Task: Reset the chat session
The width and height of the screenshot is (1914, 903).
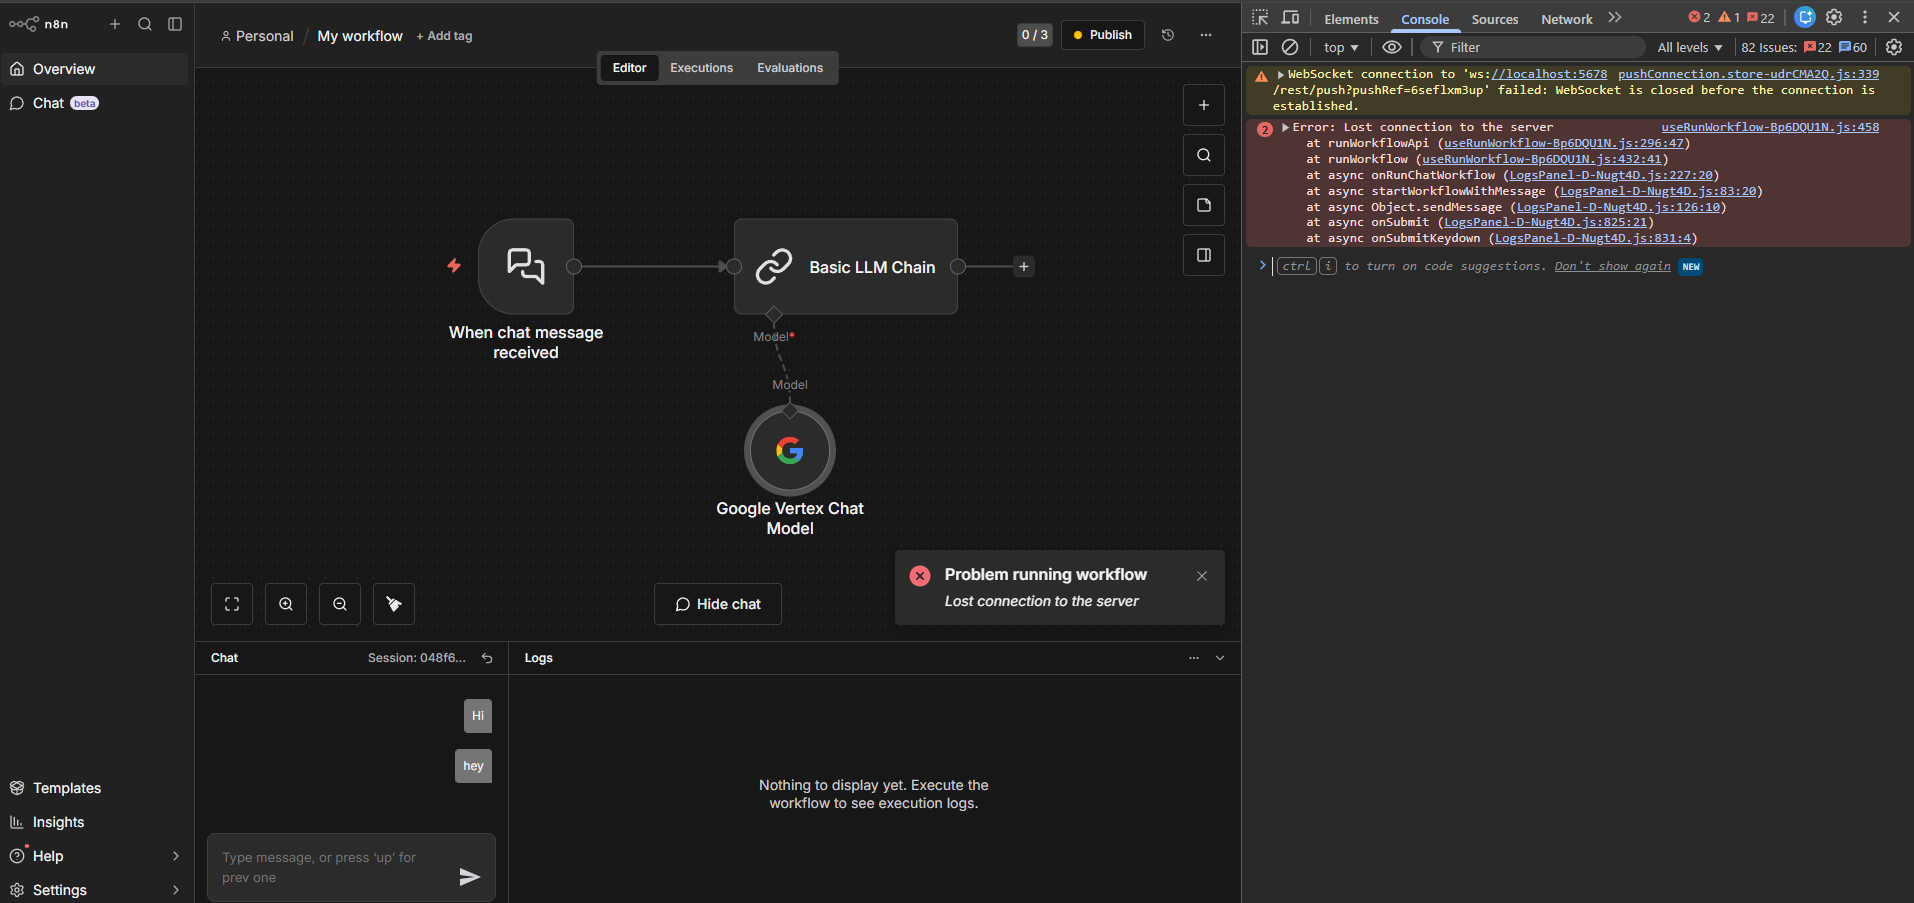Action: pos(487,658)
